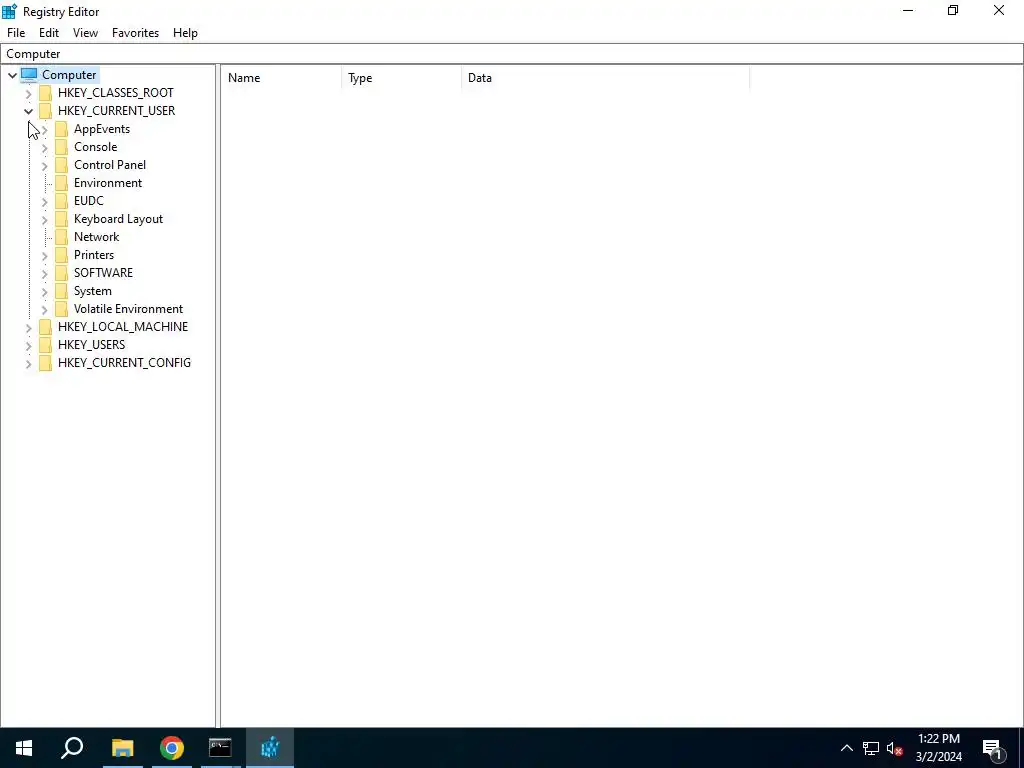The width and height of the screenshot is (1024, 768).
Task: Open File Explorer from the taskbar
Action: (122, 748)
